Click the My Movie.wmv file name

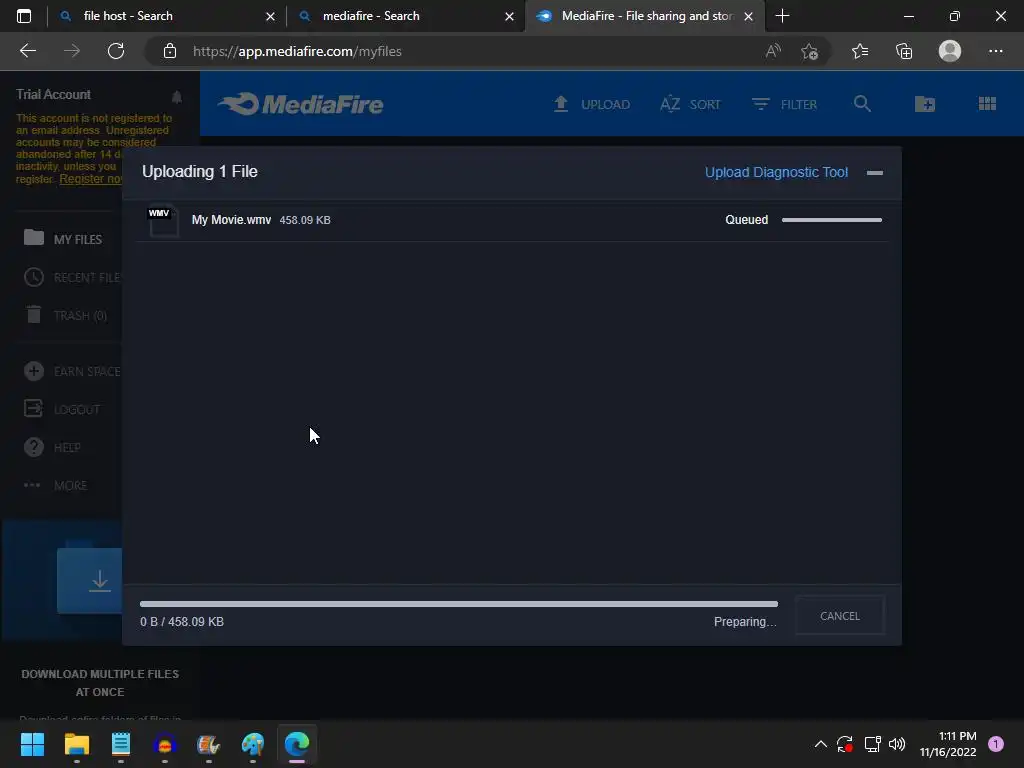point(231,220)
